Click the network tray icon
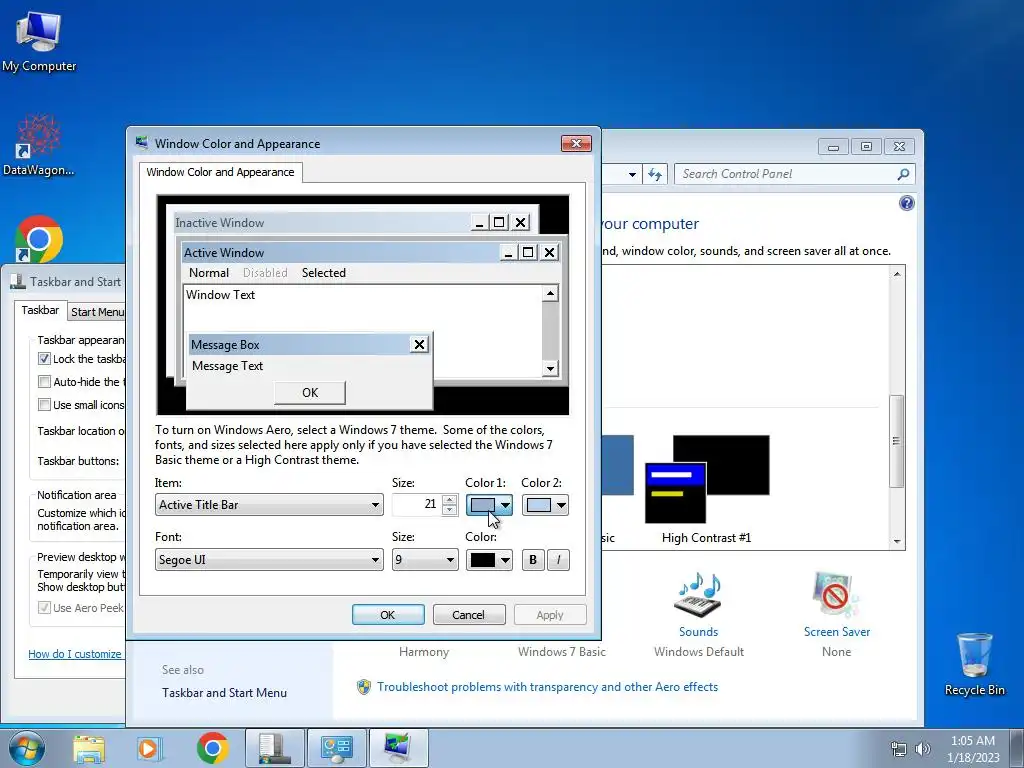Image resolution: width=1024 pixels, height=768 pixels. [x=899, y=749]
